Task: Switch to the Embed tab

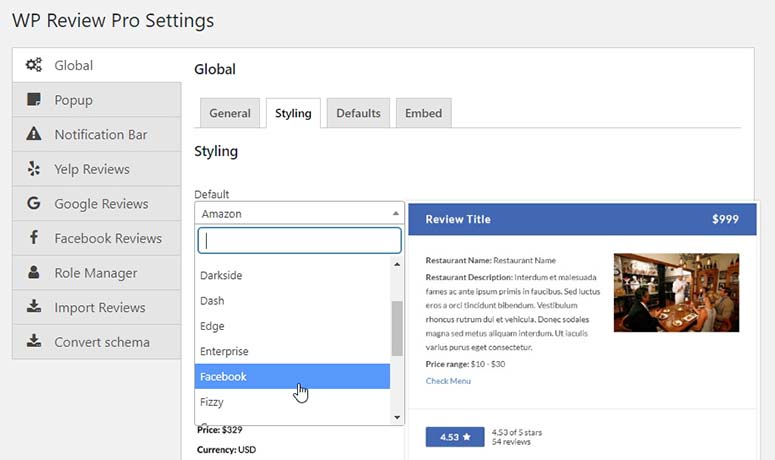Action: click(424, 113)
